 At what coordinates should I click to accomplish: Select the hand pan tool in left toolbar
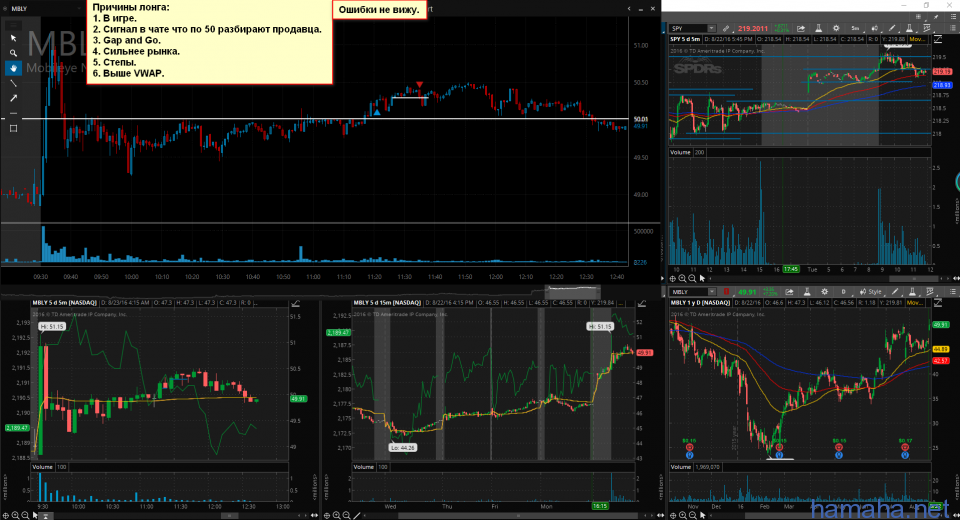[x=13, y=68]
